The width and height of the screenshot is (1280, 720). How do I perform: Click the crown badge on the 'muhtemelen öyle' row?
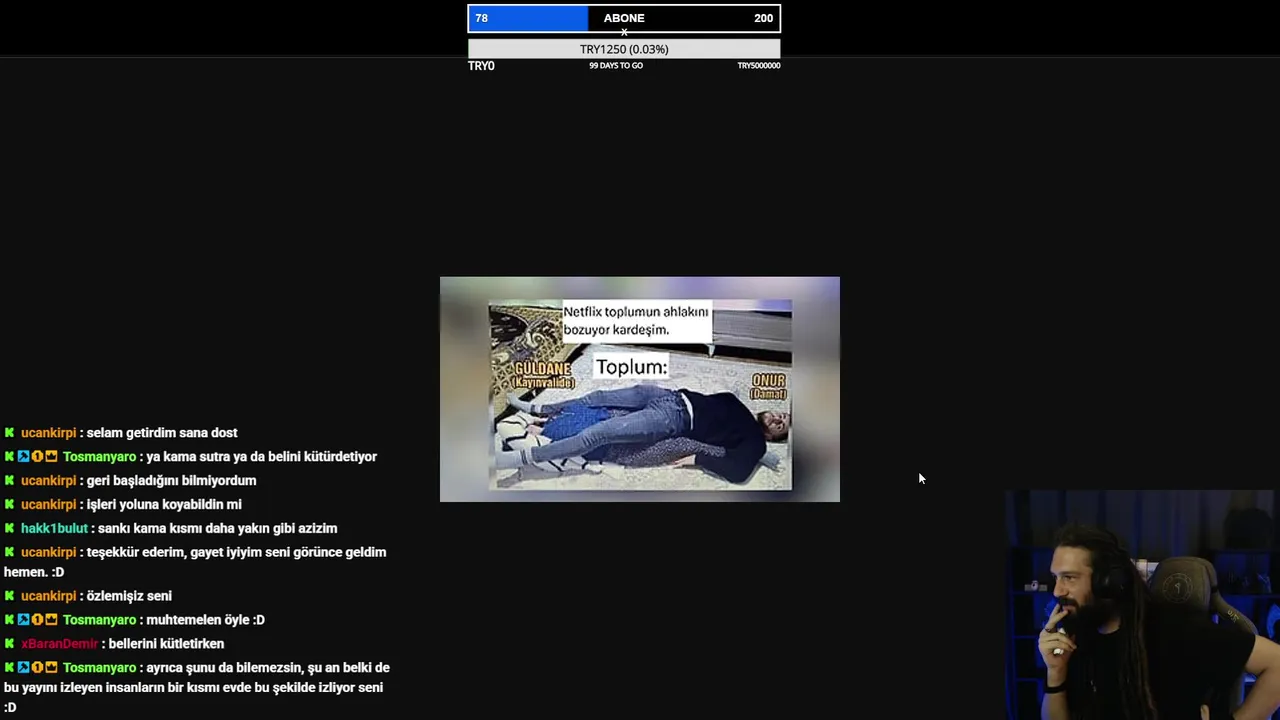pos(51,620)
